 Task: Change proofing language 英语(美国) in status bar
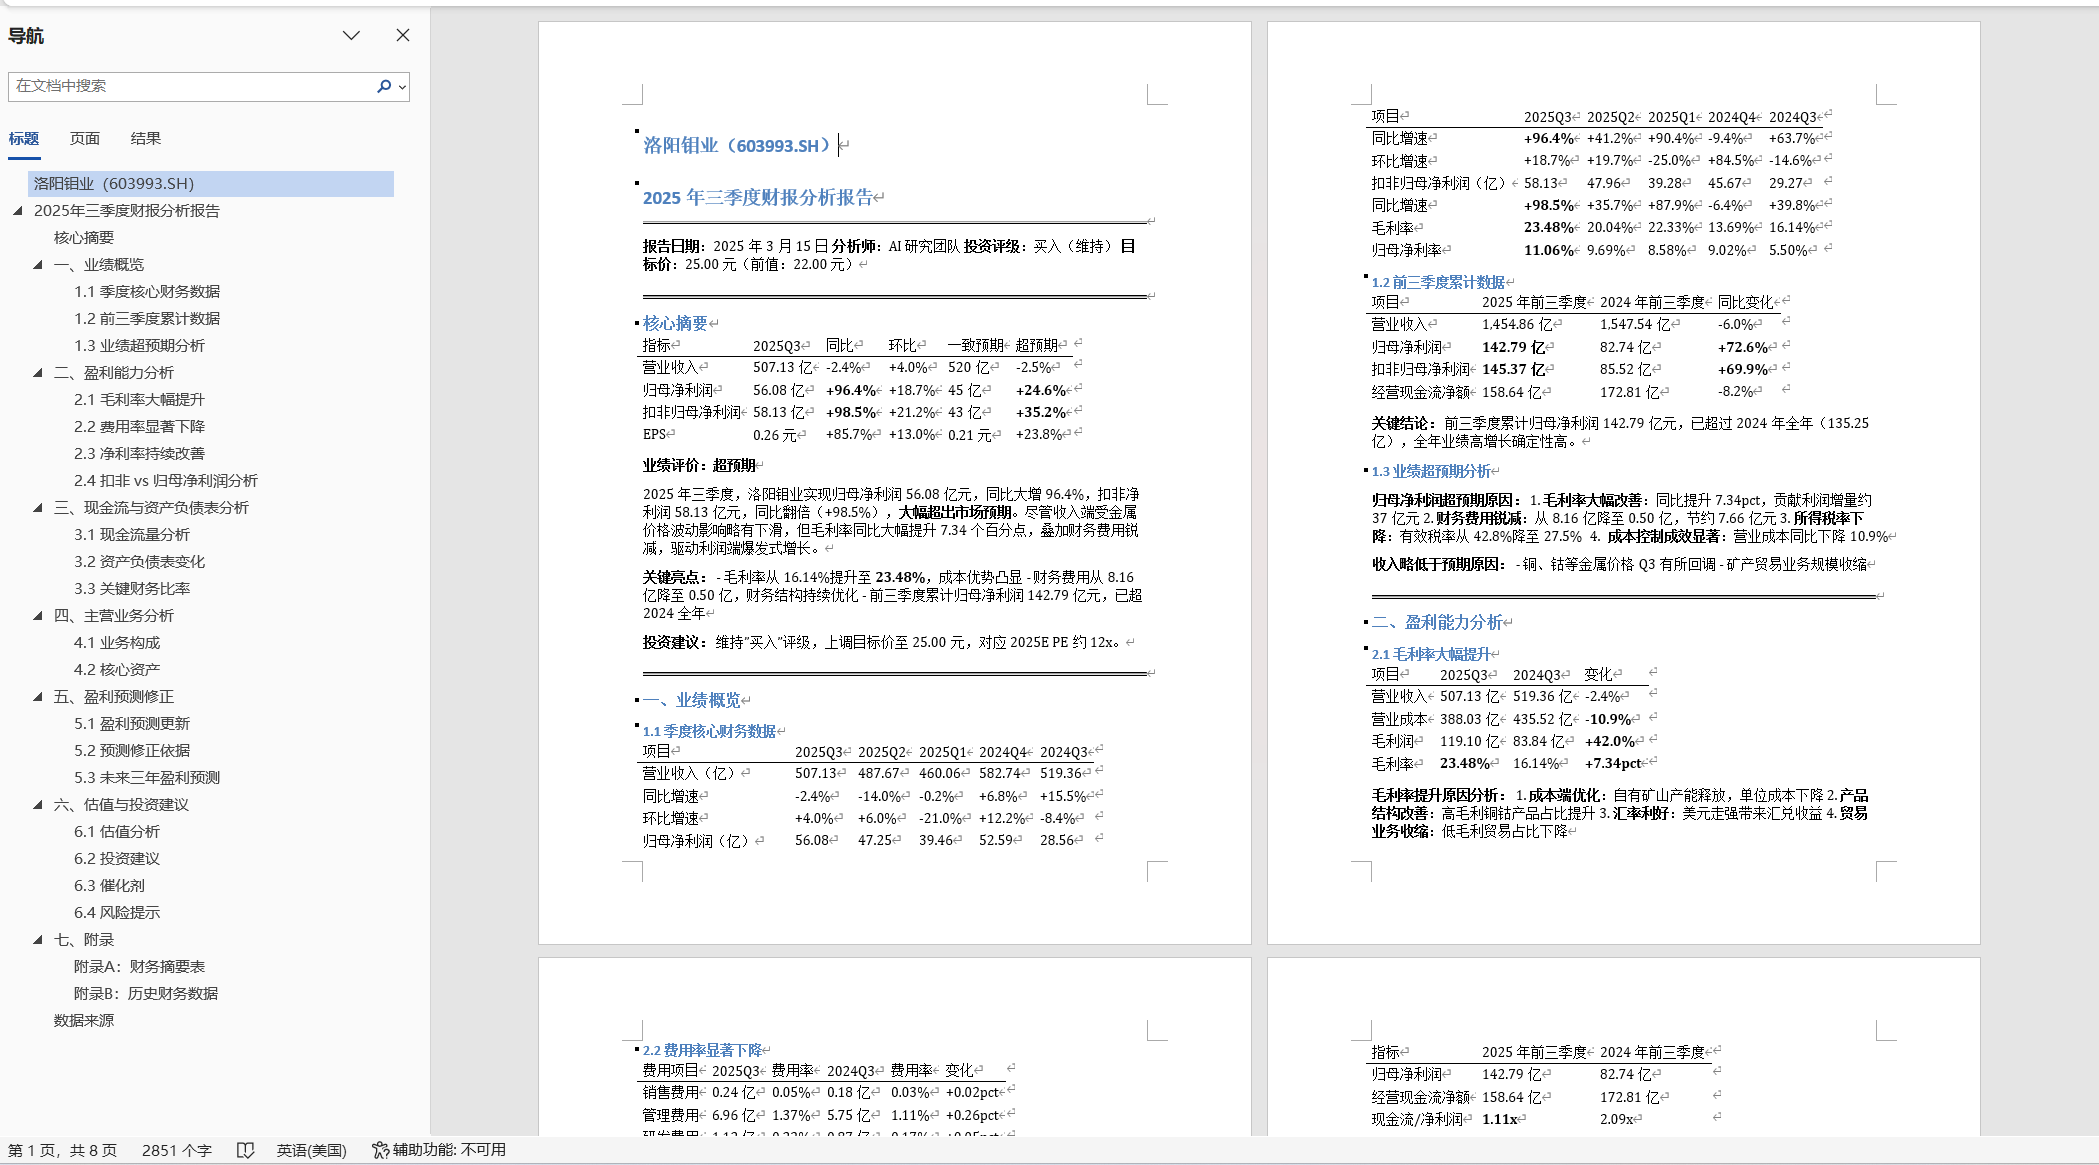(311, 1150)
